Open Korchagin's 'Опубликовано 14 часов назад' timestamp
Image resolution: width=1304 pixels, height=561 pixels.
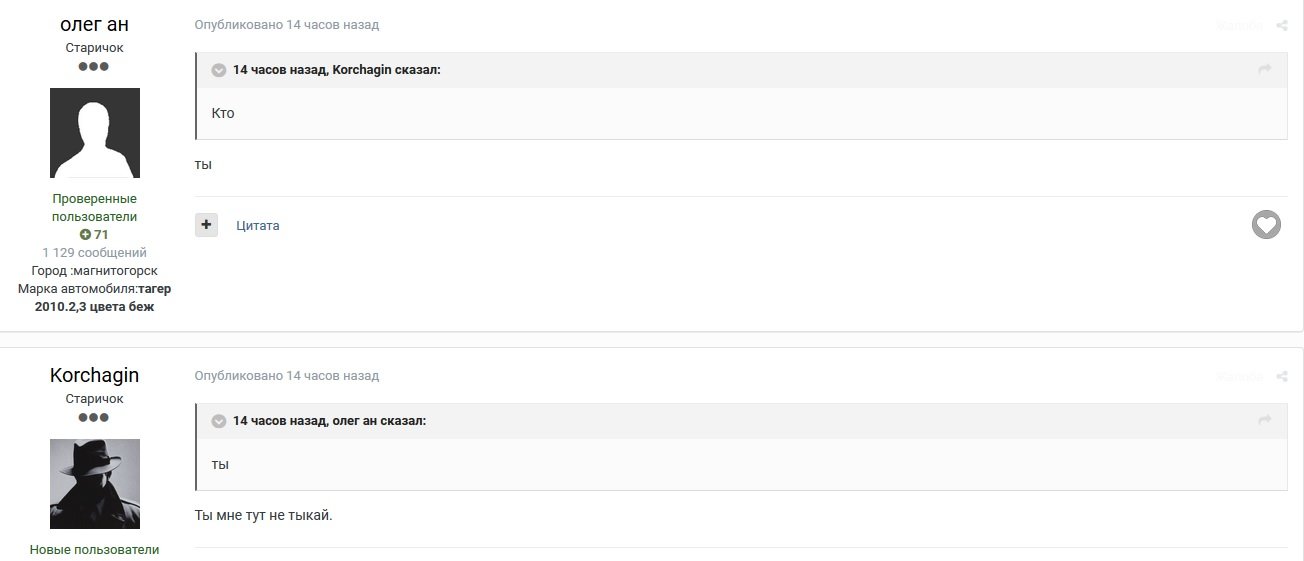click(x=287, y=376)
